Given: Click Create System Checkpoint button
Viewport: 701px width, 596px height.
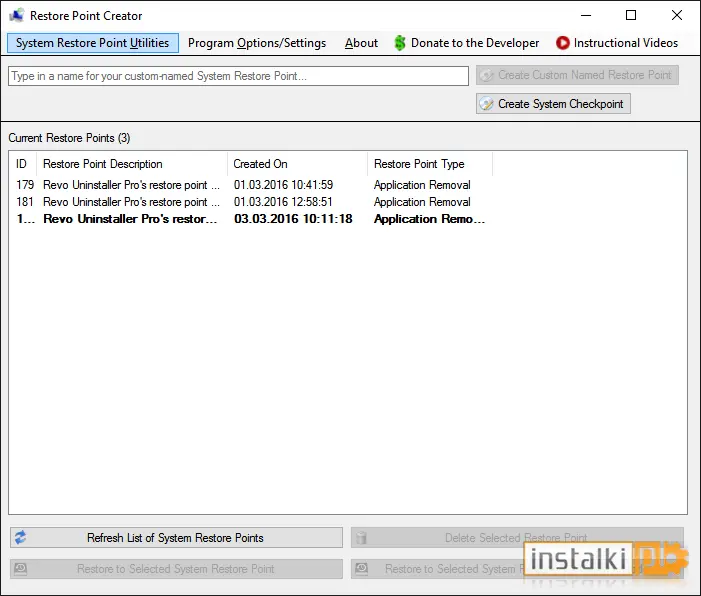Looking at the screenshot, I should click(553, 104).
